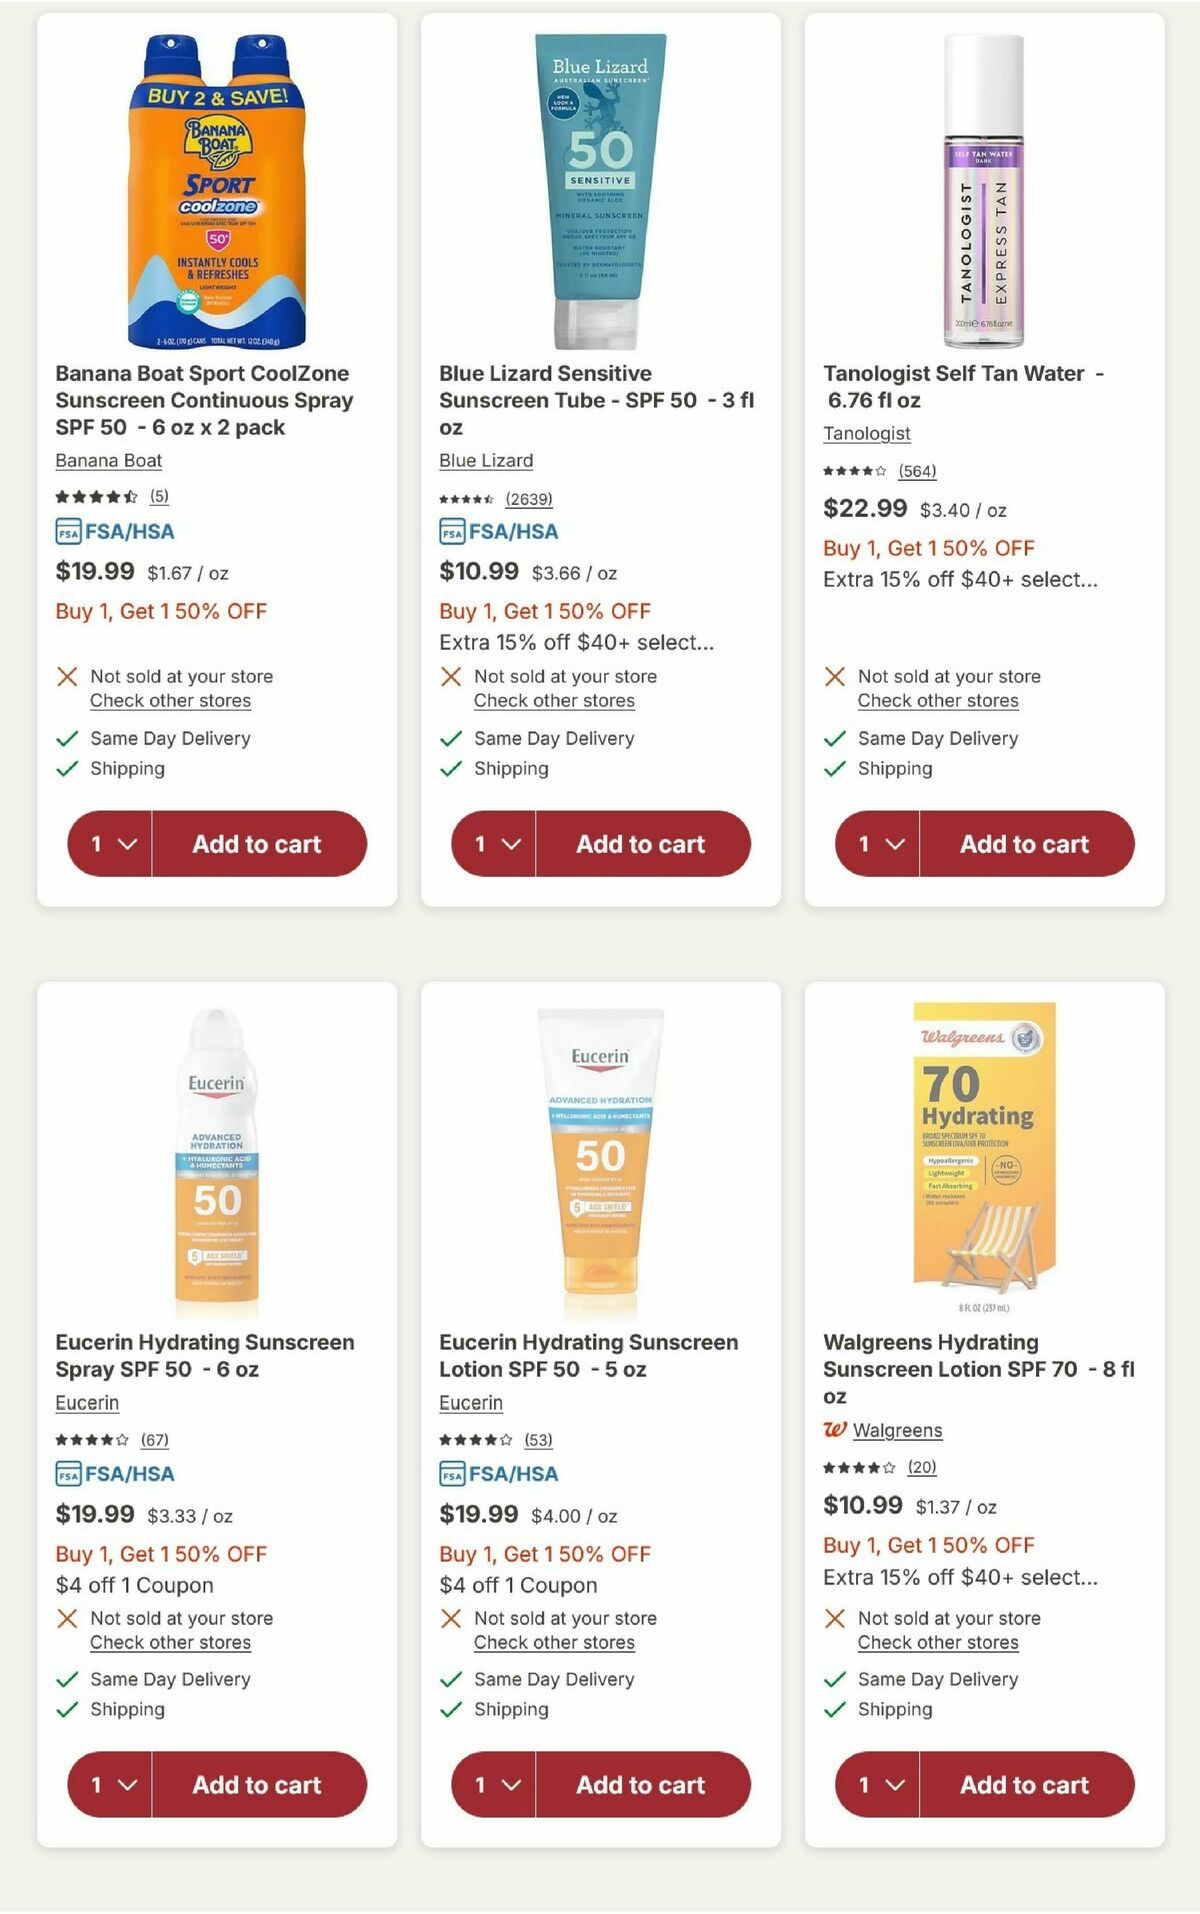Click the FSA/HSA icon on Banana Boat card

68,532
